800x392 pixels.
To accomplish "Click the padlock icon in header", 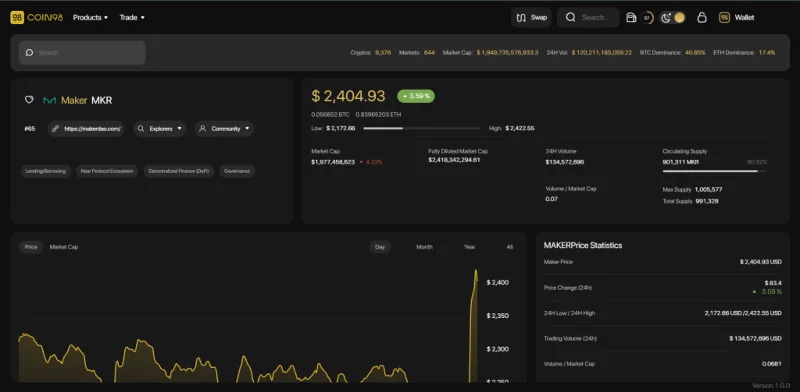I will click(x=702, y=17).
